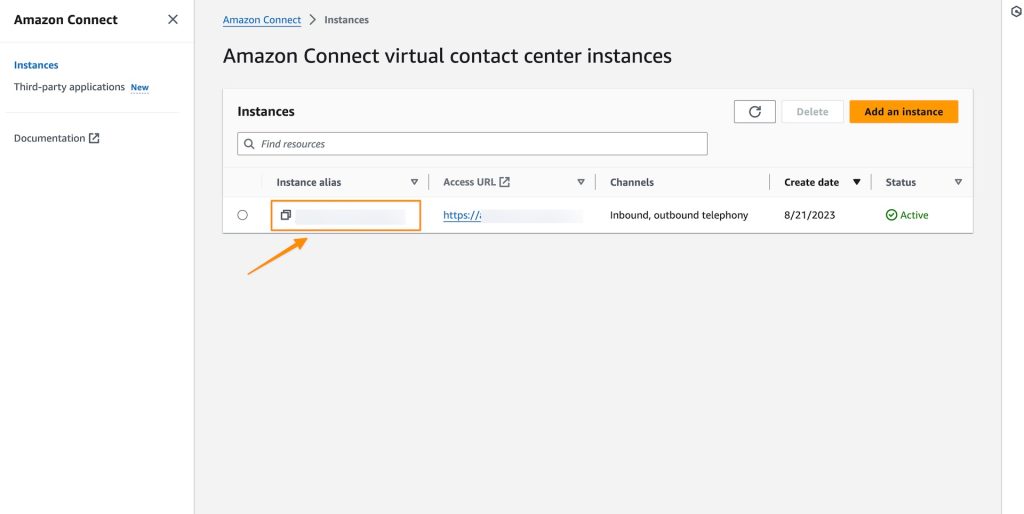Click the refresh instances icon button
This screenshot has width=1024, height=514.
coord(755,112)
